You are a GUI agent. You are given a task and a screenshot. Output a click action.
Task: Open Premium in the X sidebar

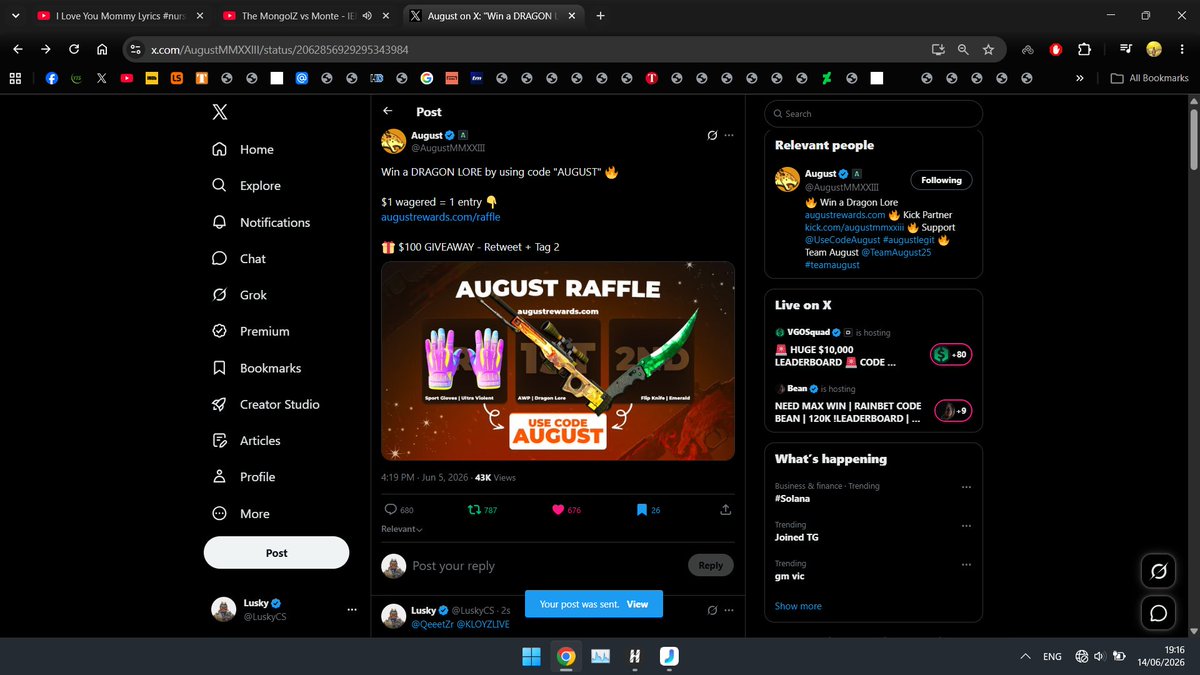tap(250, 331)
